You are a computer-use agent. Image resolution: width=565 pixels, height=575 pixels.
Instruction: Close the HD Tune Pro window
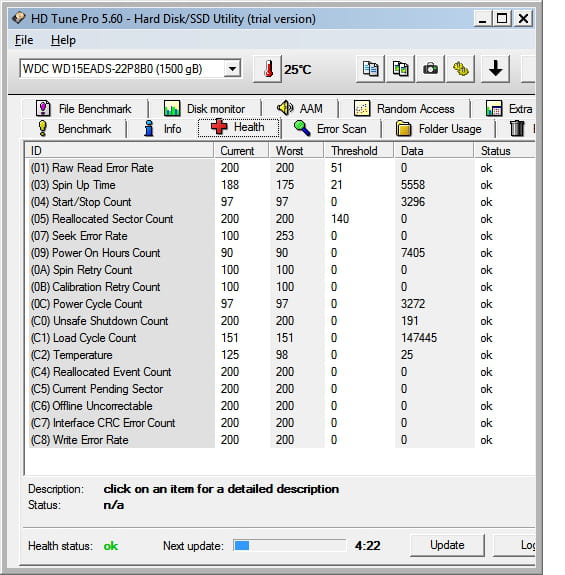(524, 18)
